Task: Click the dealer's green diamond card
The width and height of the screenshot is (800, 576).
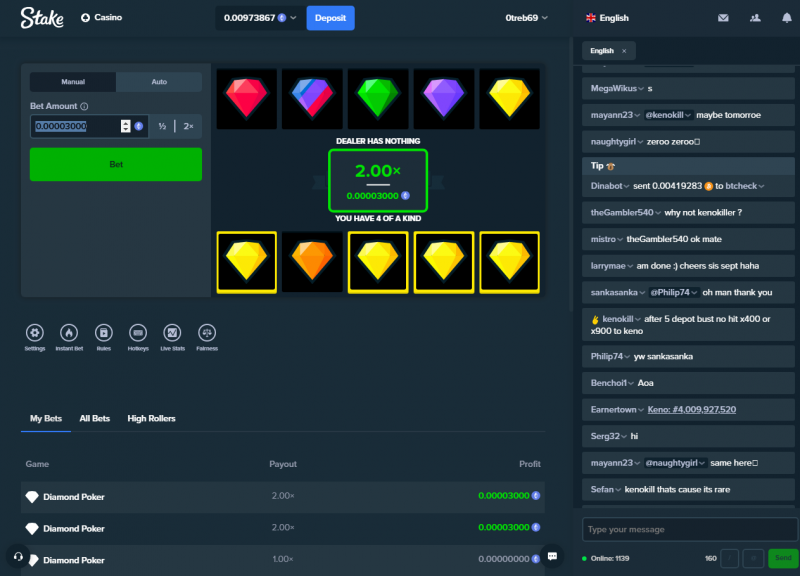Action: 378,99
